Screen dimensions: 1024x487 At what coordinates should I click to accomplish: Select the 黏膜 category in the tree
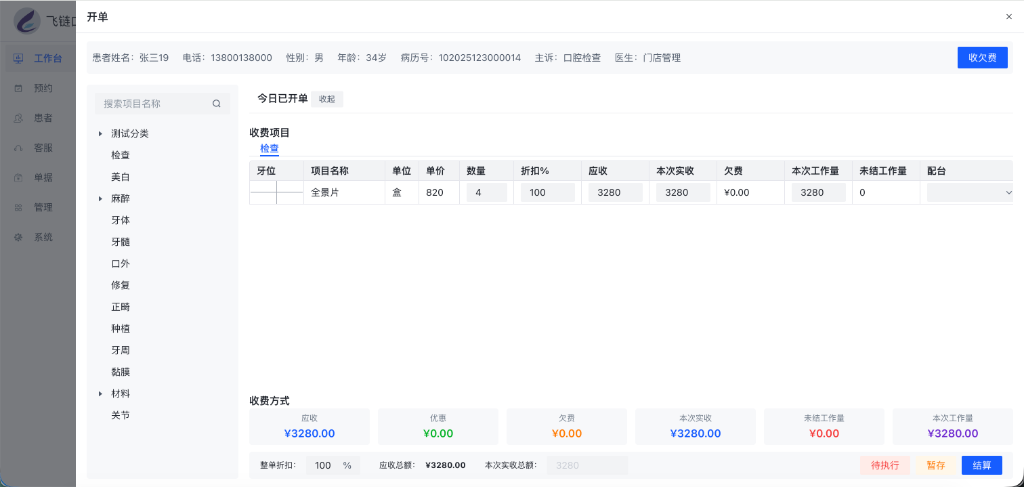[121, 372]
